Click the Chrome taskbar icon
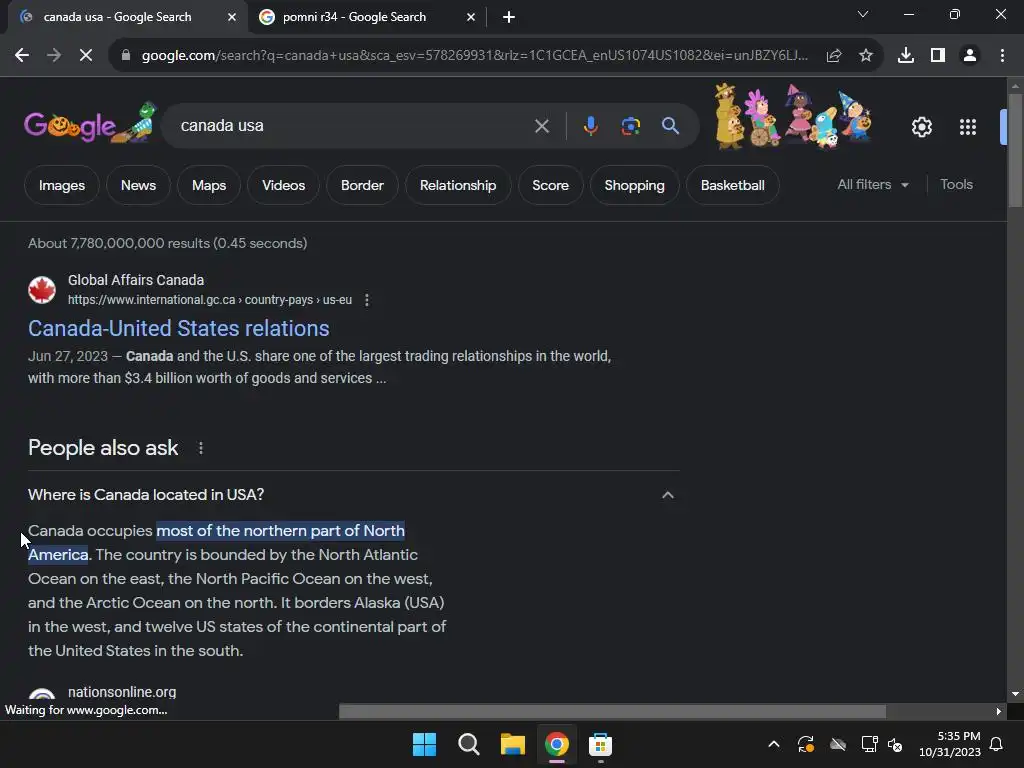This screenshot has width=1024, height=768. [x=556, y=744]
